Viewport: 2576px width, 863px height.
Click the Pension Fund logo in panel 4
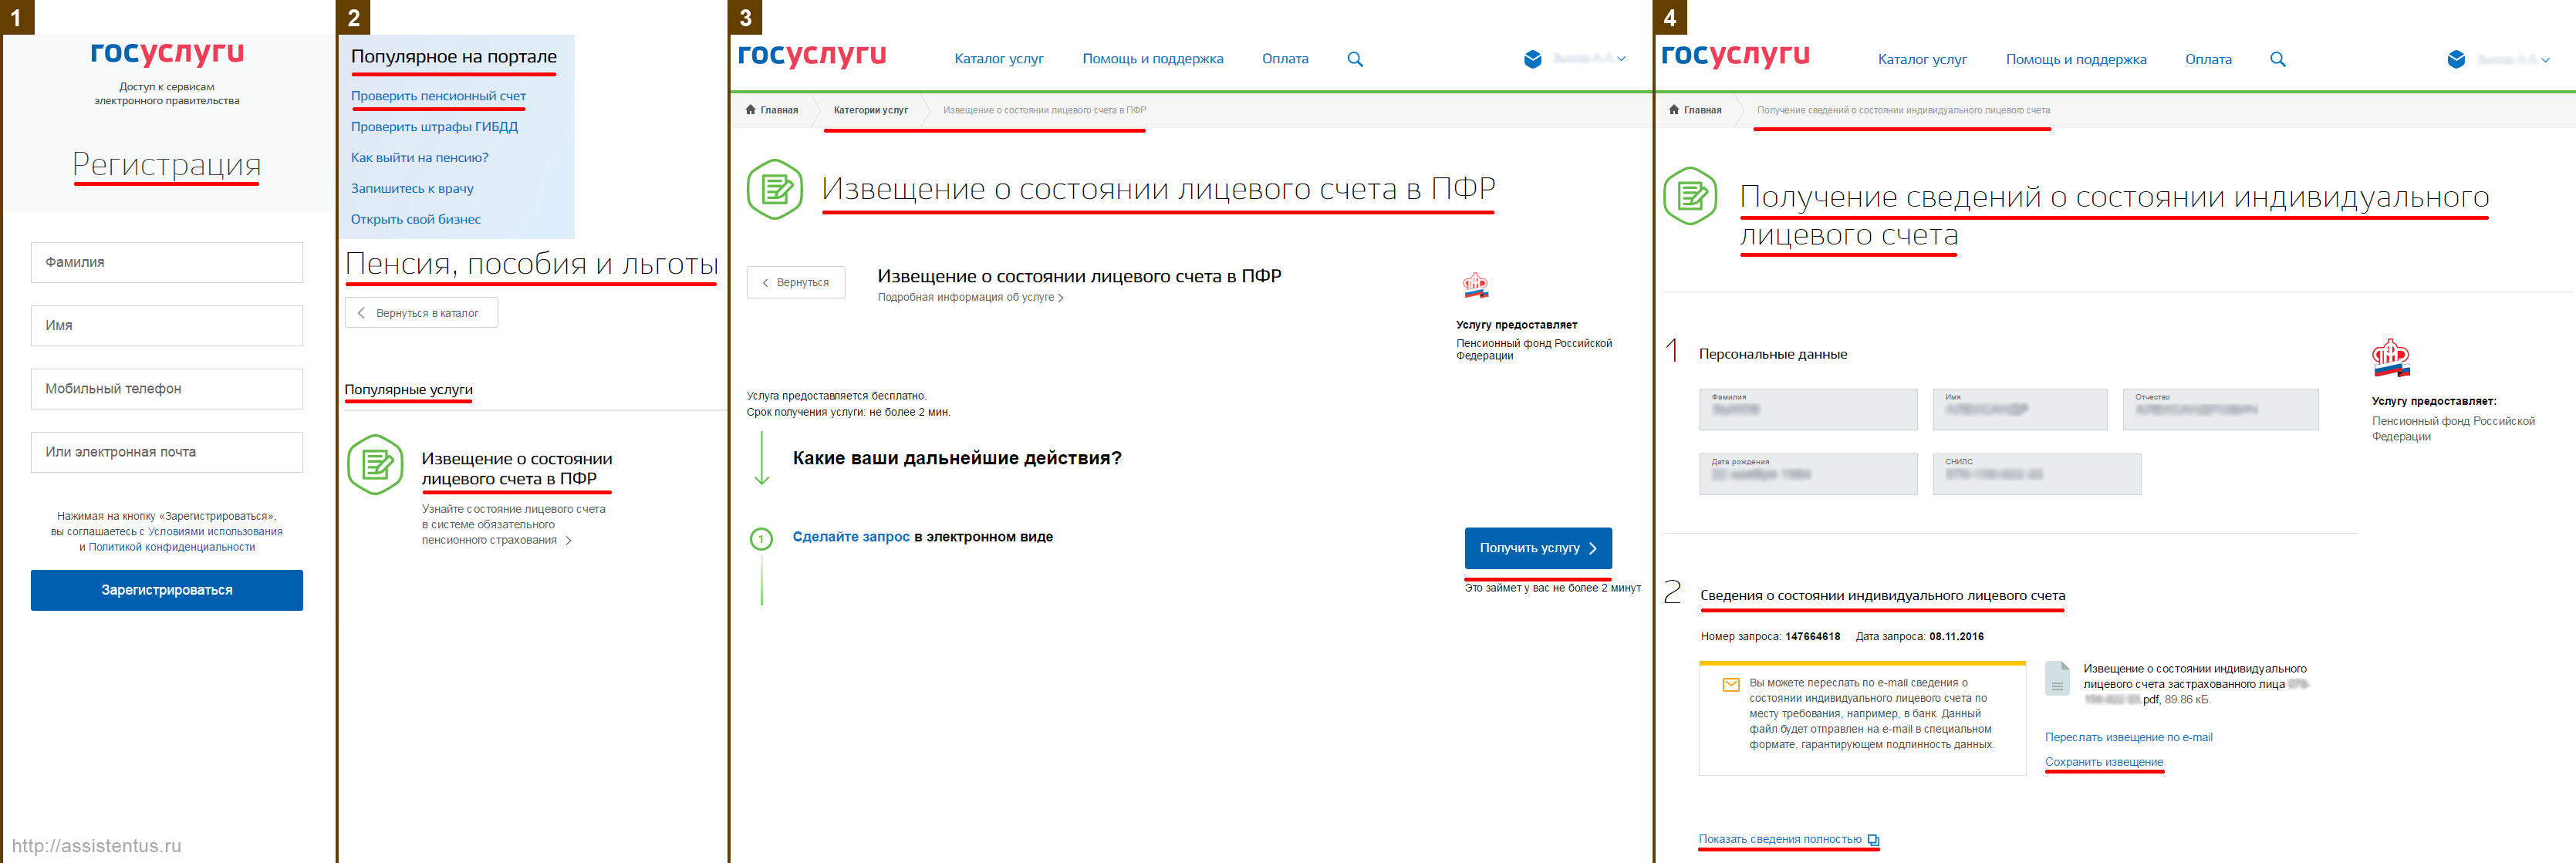tap(2390, 358)
